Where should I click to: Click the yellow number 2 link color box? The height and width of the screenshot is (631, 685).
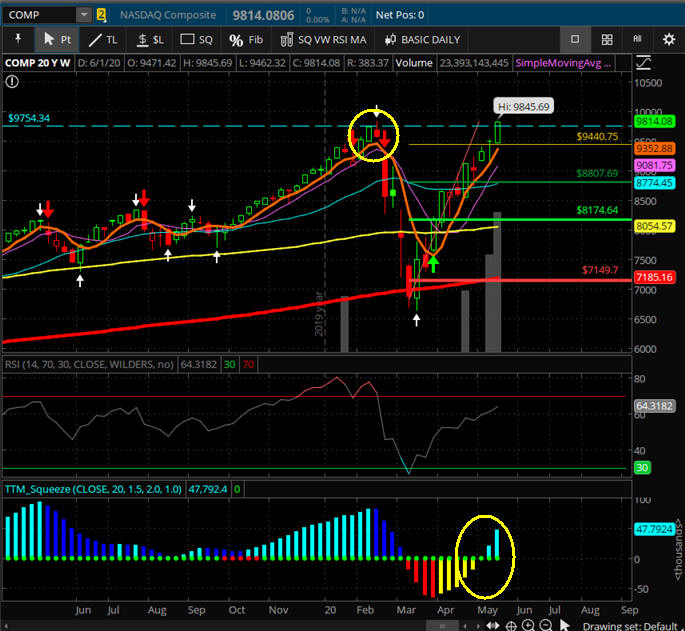point(101,15)
